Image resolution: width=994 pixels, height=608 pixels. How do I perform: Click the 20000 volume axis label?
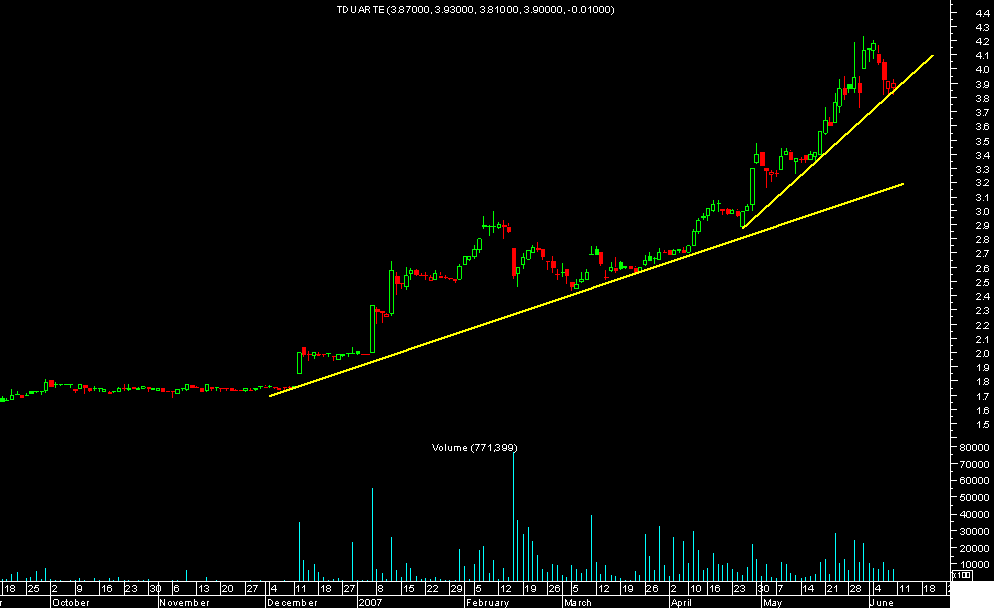pyautogui.click(x=974, y=548)
